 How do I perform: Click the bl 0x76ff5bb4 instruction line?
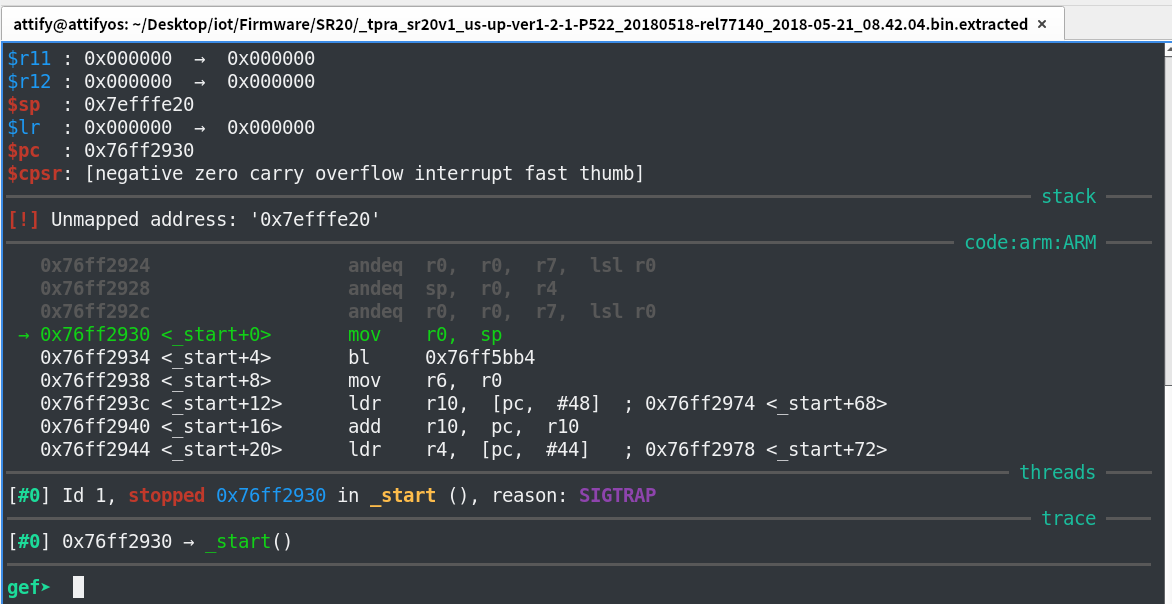click(288, 358)
